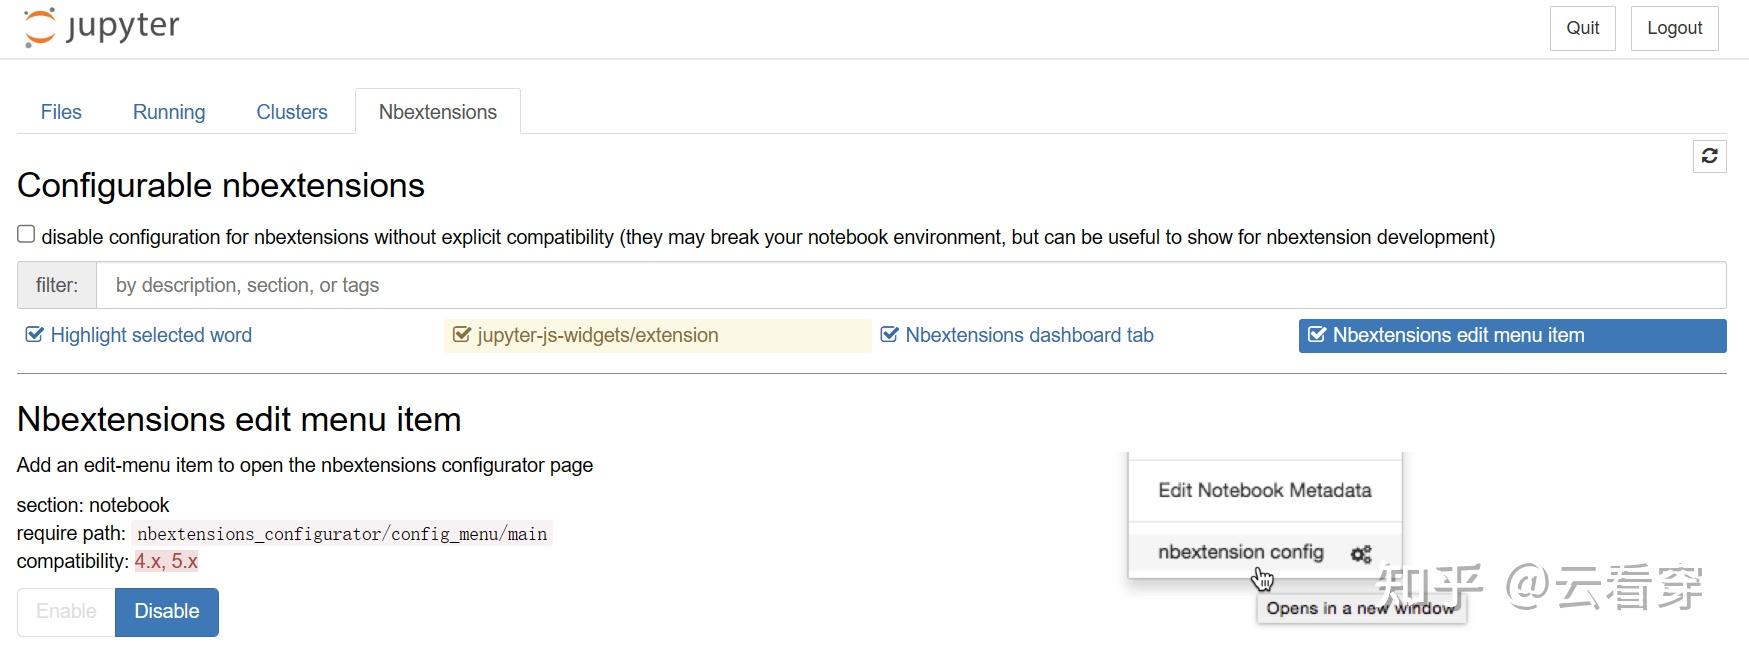Click the Quit button
The height and width of the screenshot is (658, 1749).
(1582, 27)
